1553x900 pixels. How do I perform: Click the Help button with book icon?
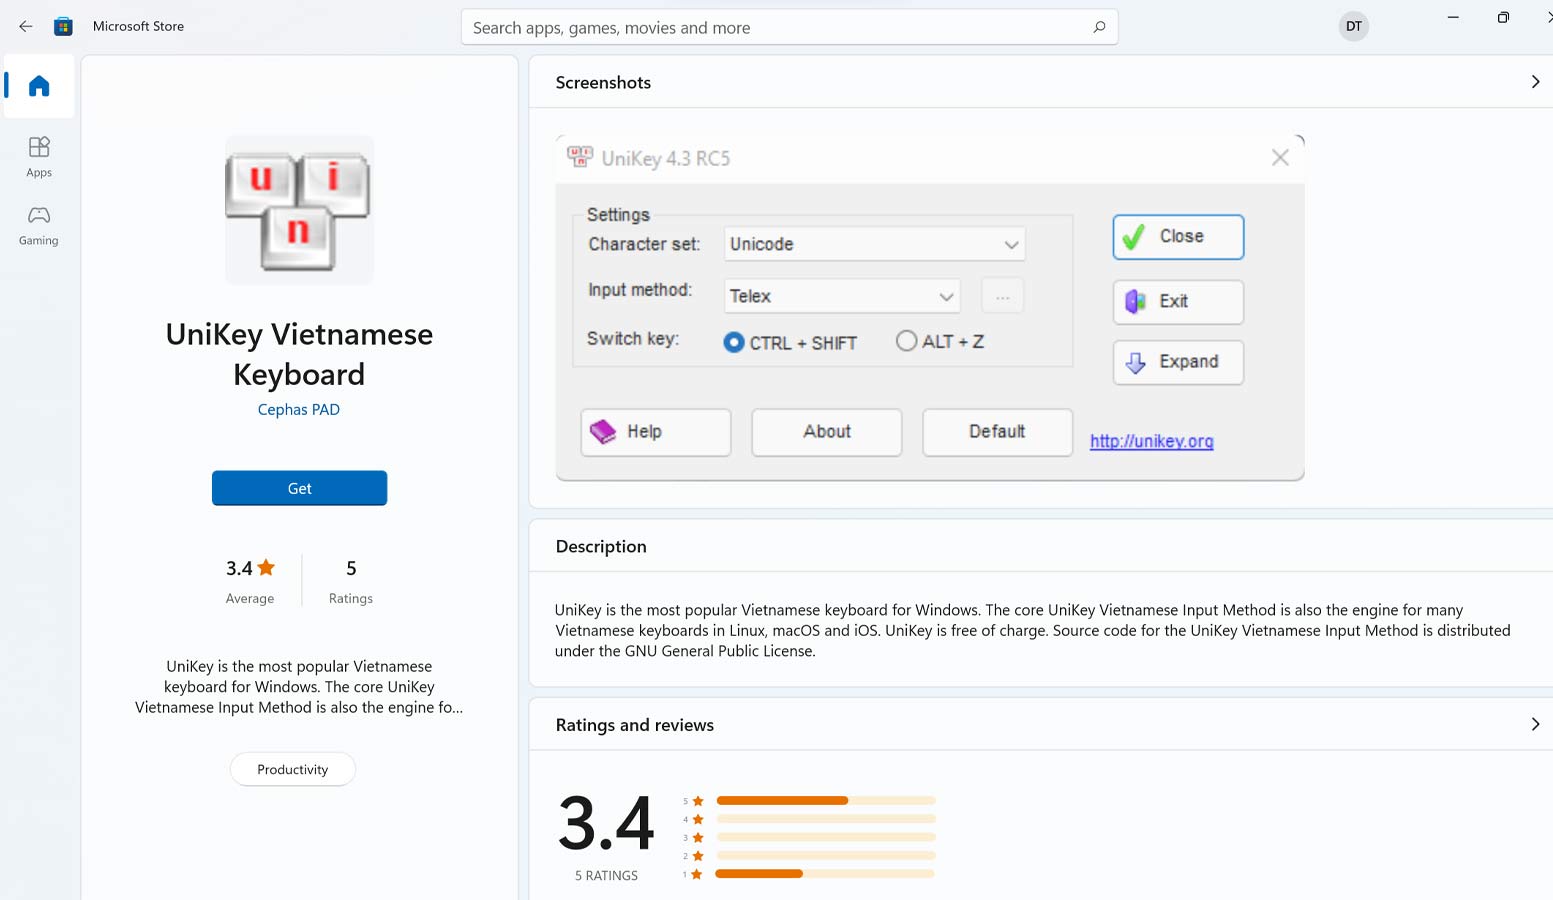655,432
